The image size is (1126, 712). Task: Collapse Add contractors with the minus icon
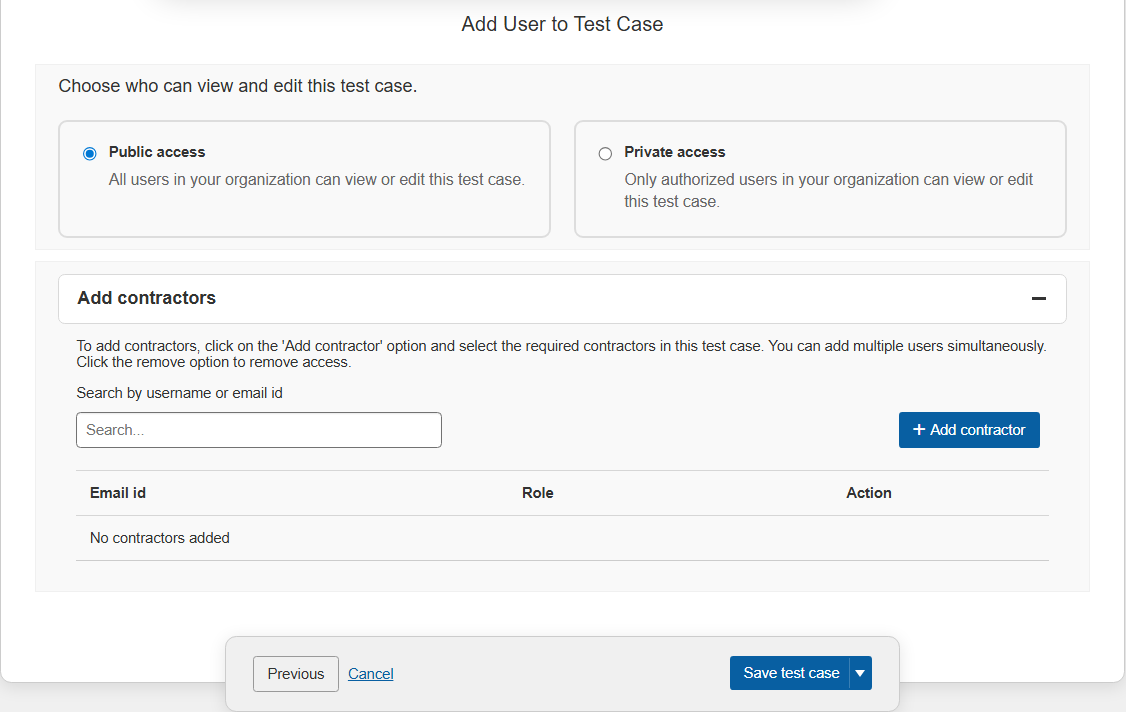[1038, 299]
